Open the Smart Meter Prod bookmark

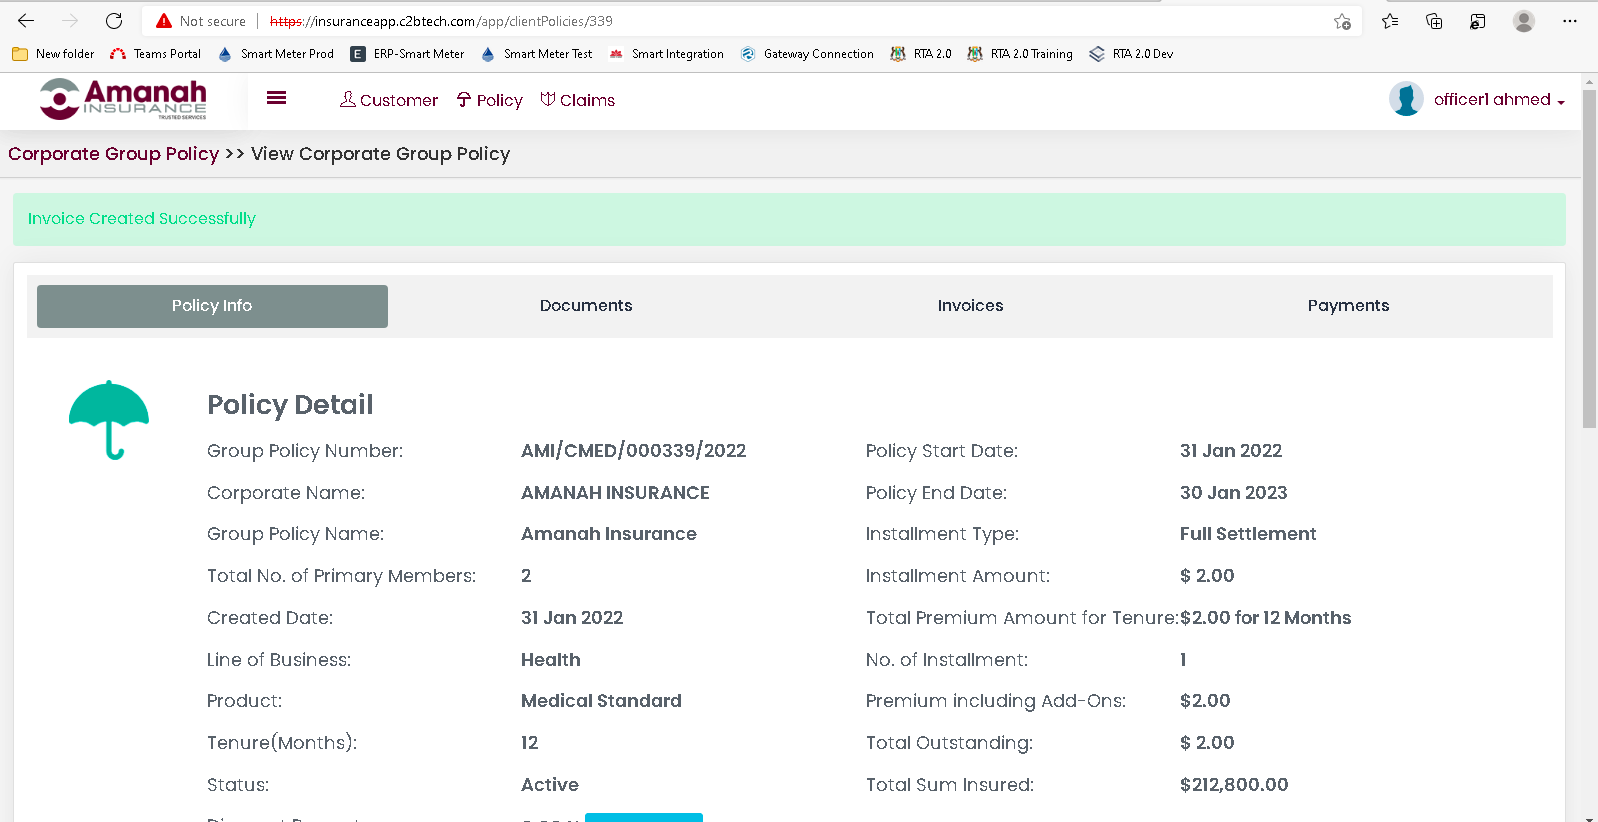pos(275,54)
